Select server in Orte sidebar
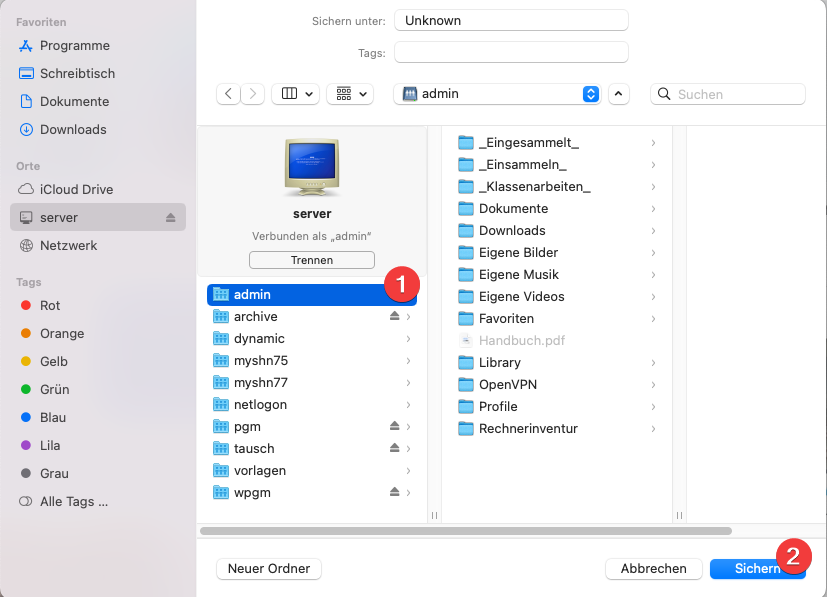The image size is (827, 597). click(98, 217)
